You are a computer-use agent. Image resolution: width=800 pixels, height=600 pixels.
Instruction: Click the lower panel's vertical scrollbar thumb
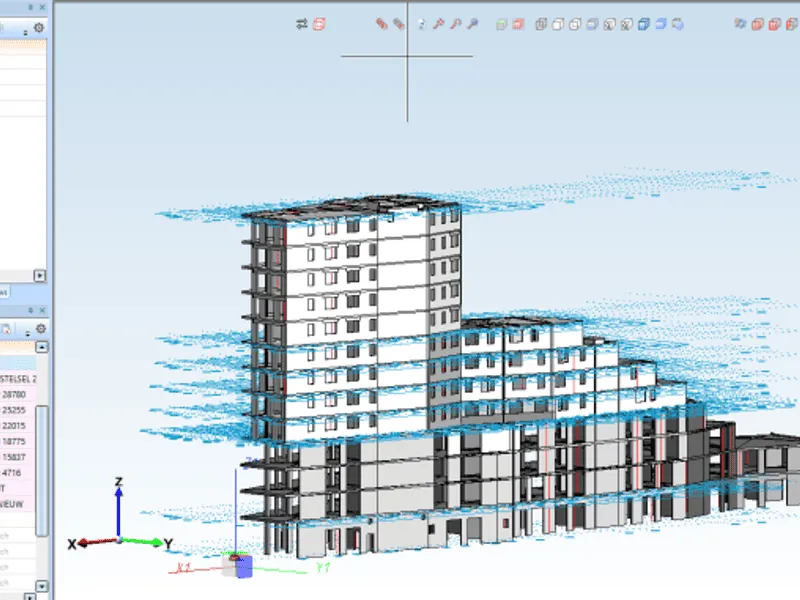pos(42,470)
